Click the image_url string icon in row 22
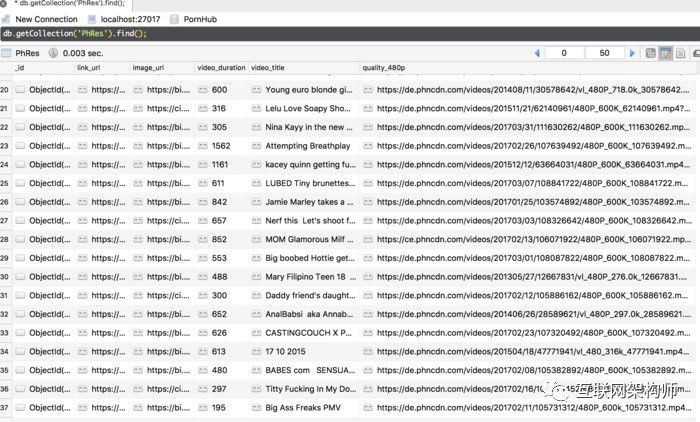Screen dimensions: 700x422 (x=138, y=127)
